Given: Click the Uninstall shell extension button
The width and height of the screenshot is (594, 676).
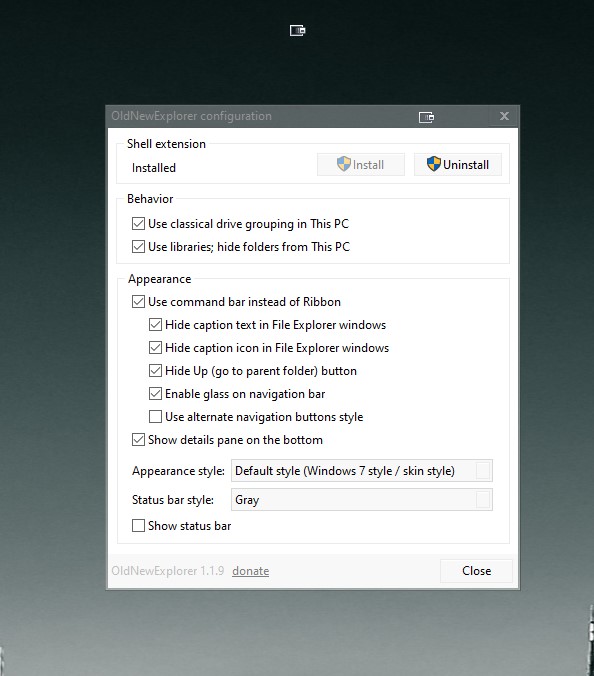Looking at the screenshot, I should [458, 164].
